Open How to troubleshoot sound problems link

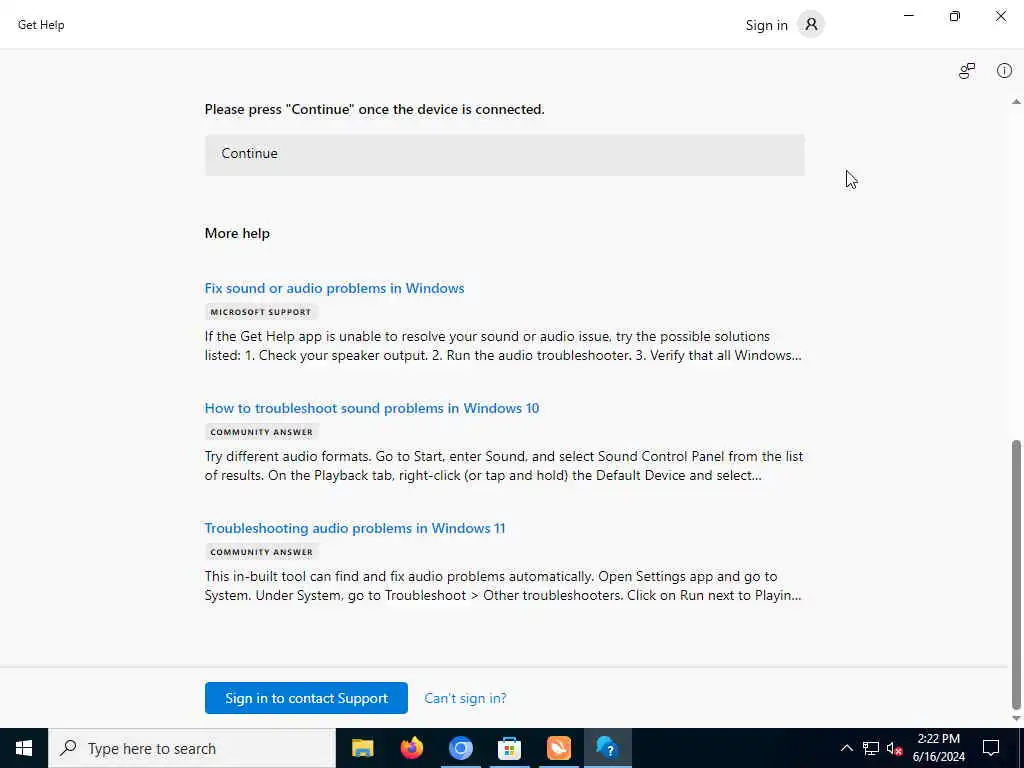pos(372,408)
